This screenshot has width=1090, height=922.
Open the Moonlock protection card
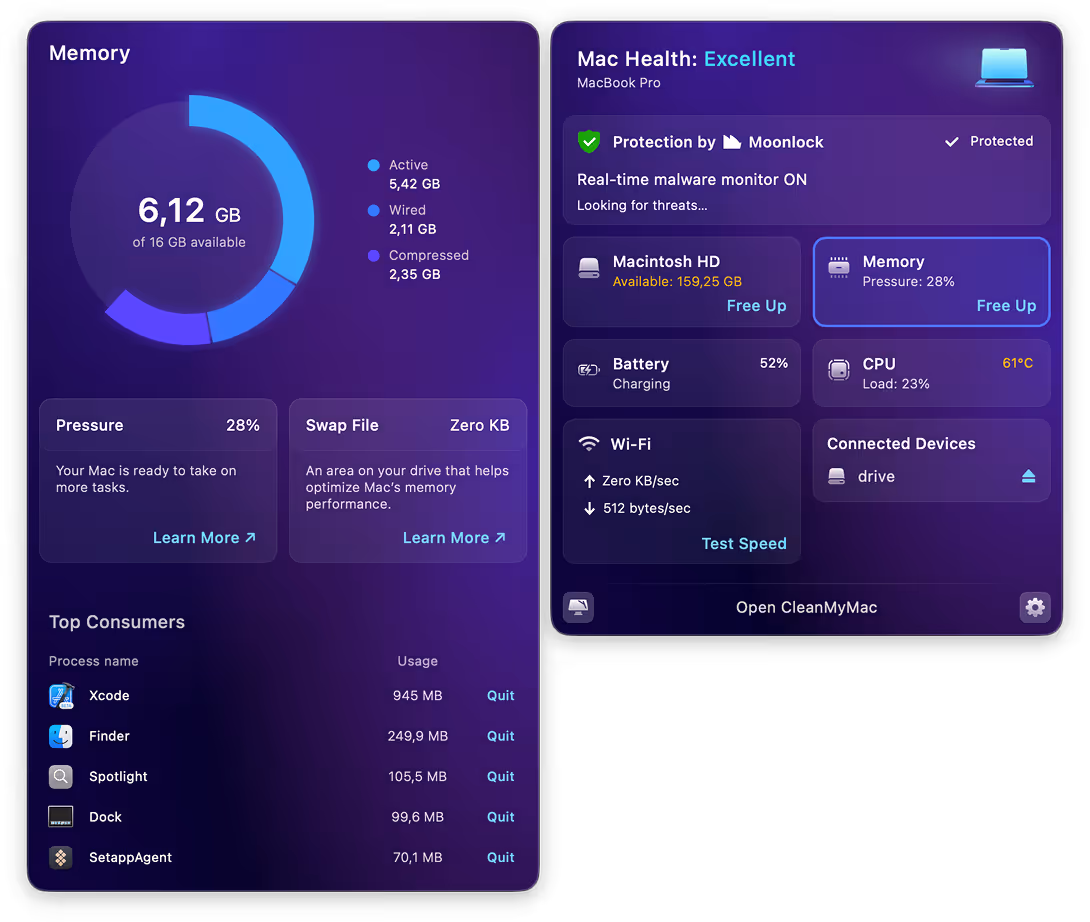coord(806,170)
